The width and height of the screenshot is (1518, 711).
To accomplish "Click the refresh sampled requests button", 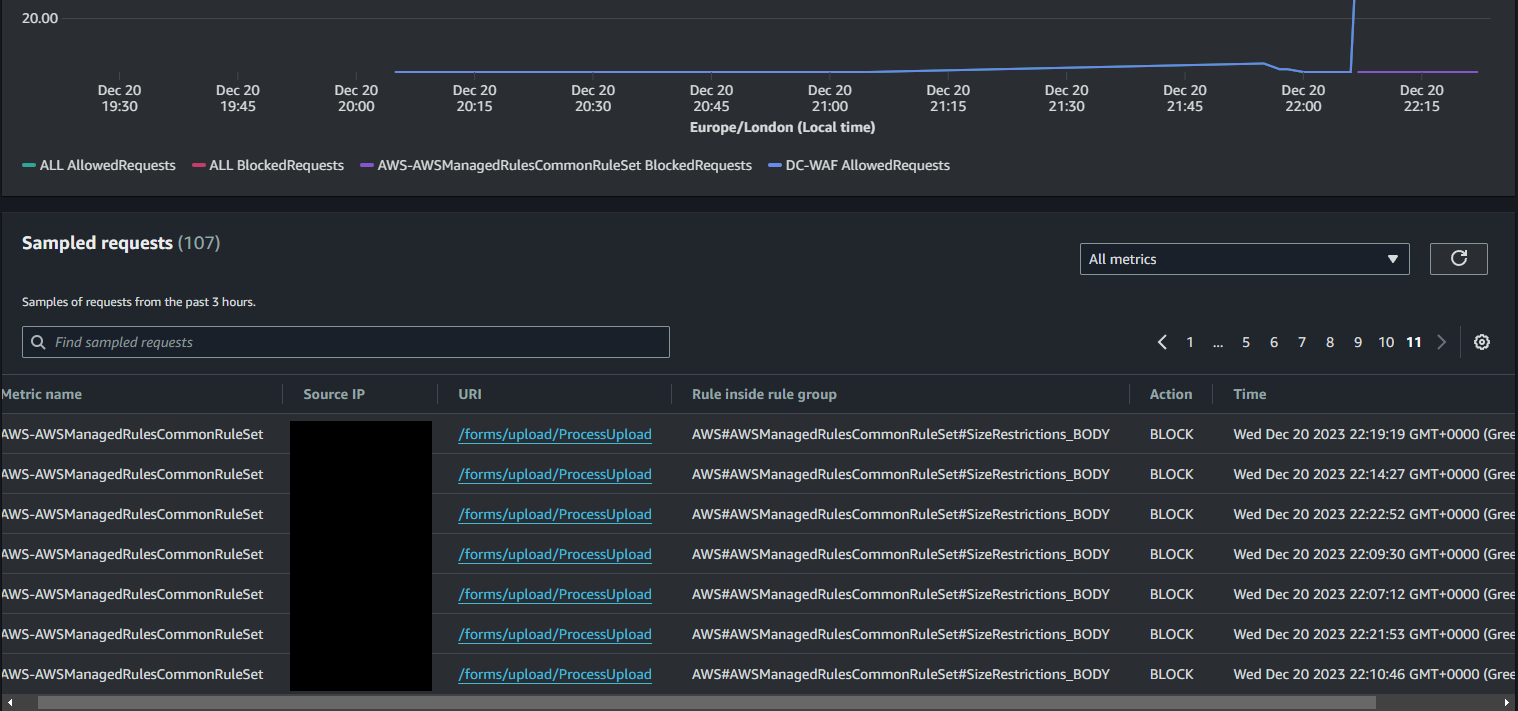I will coord(1458,259).
